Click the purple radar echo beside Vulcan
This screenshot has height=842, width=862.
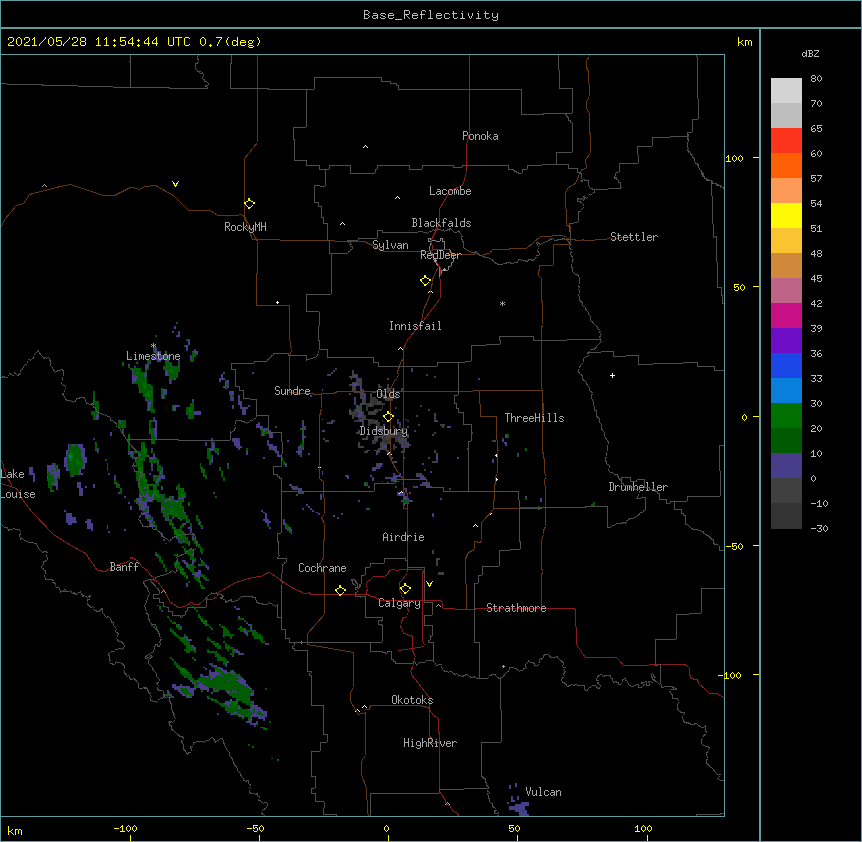[518, 808]
